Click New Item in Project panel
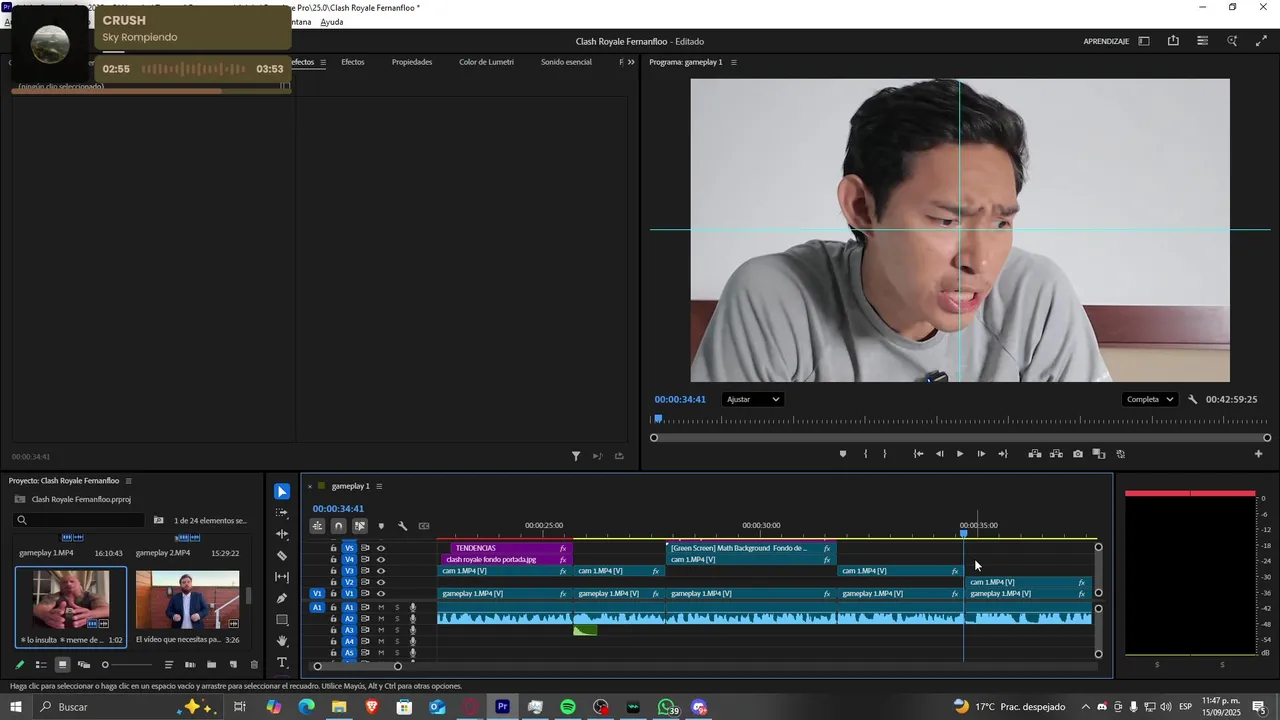The height and width of the screenshot is (720, 1280). point(233,665)
